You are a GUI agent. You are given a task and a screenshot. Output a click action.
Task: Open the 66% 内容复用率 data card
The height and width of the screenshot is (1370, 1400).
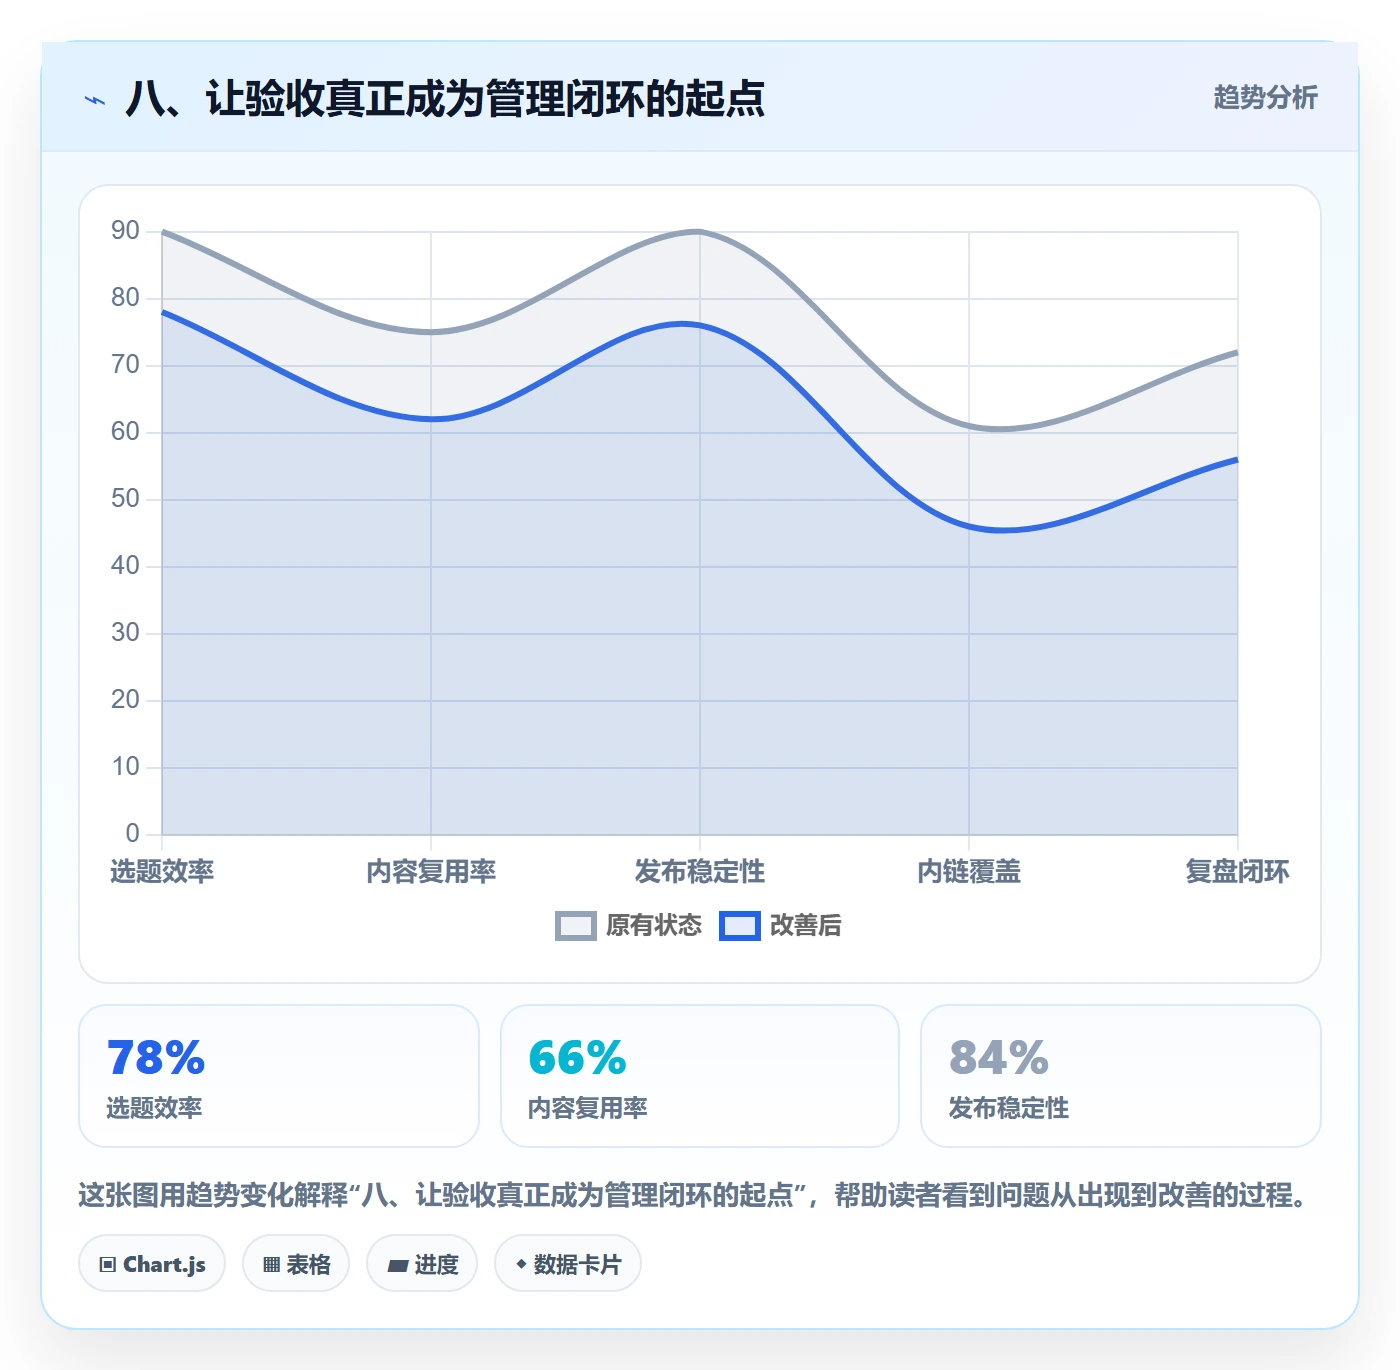[700, 1076]
